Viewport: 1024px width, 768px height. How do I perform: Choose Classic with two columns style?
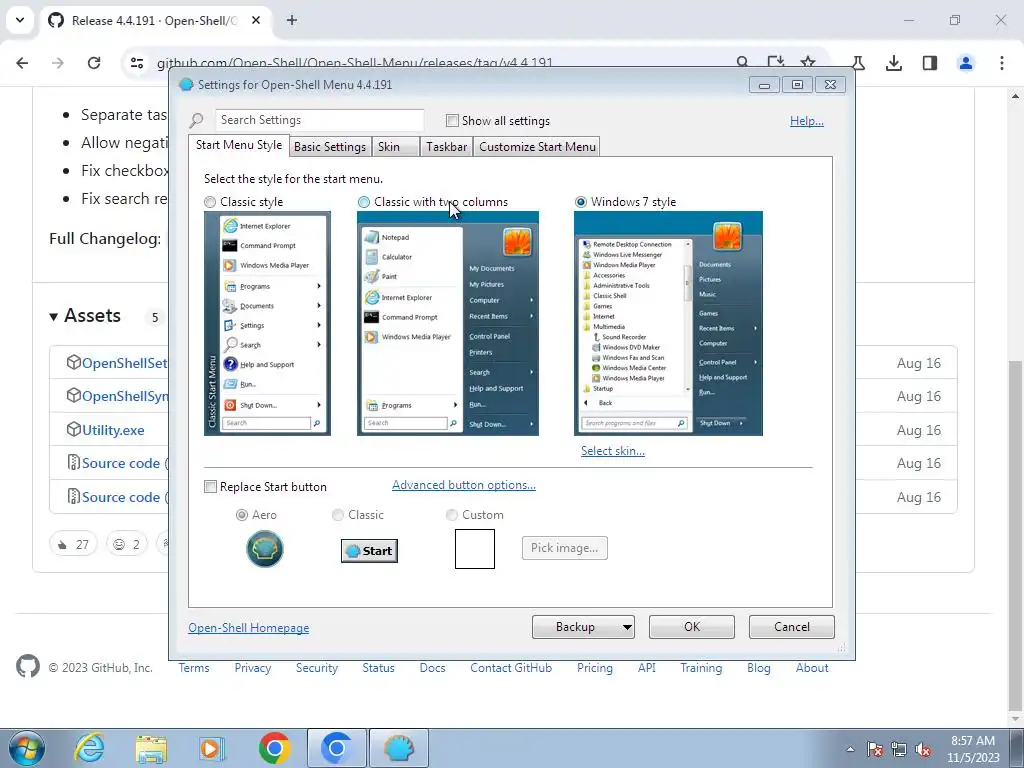point(364,202)
